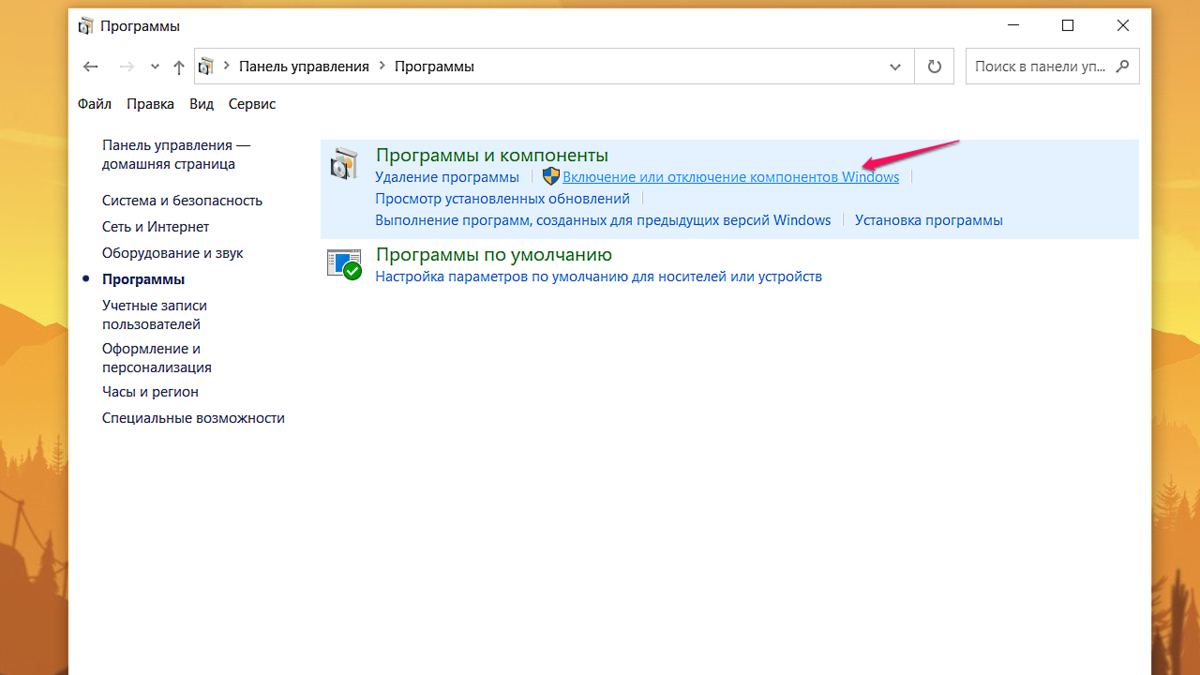
Task: Expand recent locations next to forward arrow
Action: tap(154, 65)
